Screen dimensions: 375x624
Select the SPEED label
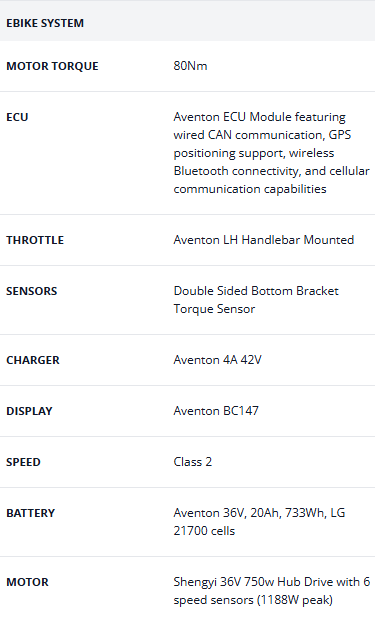[23, 462]
